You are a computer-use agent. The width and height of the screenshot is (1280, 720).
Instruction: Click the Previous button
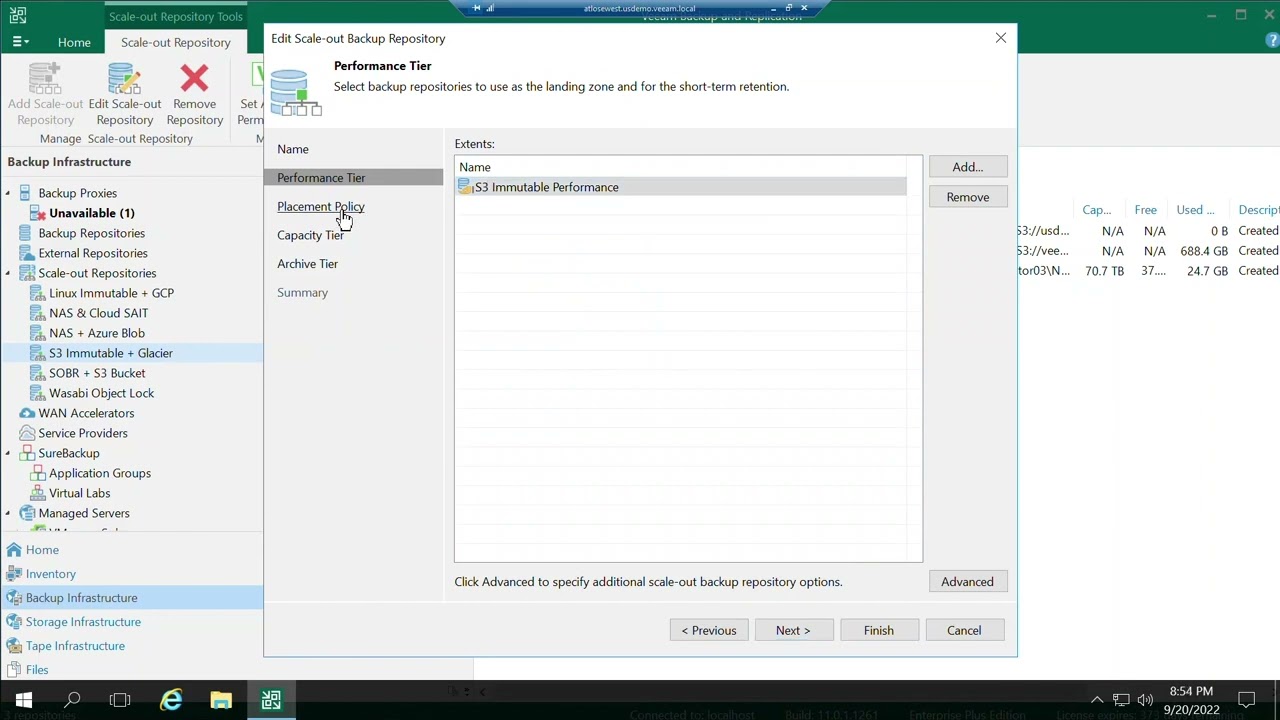[709, 630]
